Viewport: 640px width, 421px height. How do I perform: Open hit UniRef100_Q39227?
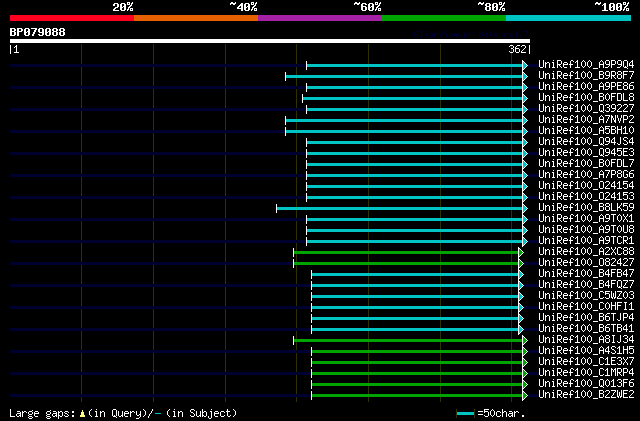click(x=586, y=109)
